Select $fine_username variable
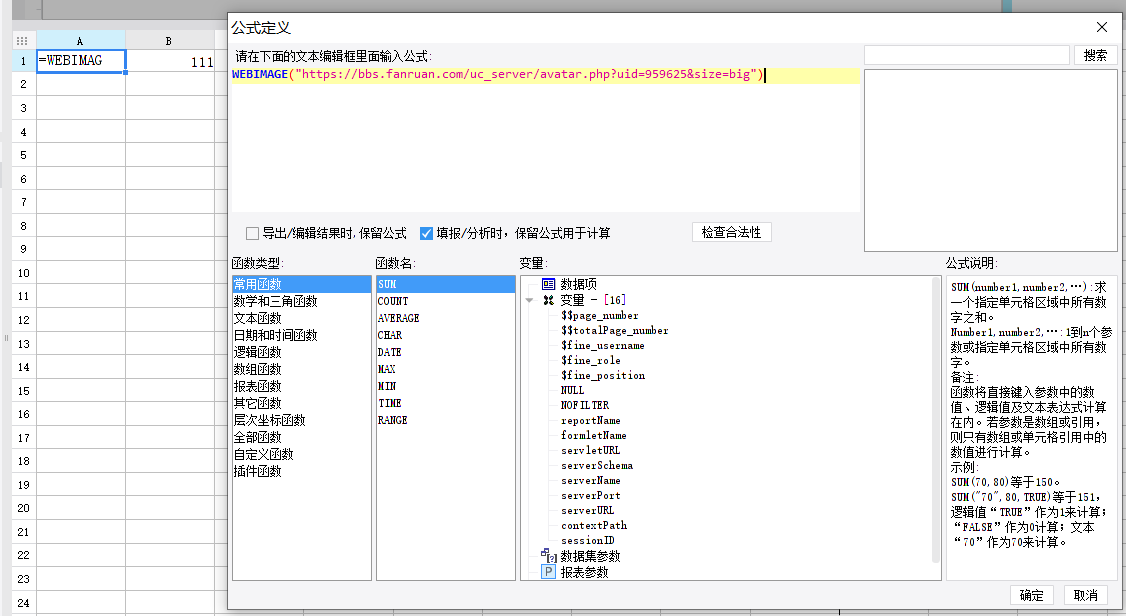Screen dimensions: 1126x616 [x=602, y=345]
